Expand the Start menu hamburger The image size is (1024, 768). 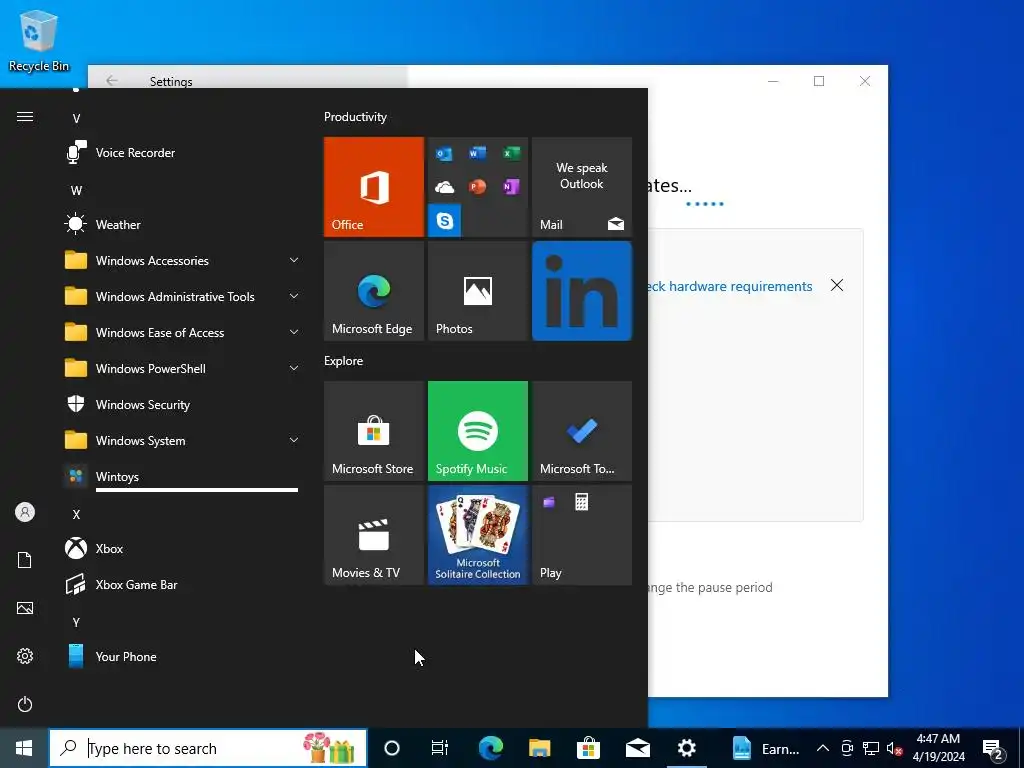click(25, 117)
